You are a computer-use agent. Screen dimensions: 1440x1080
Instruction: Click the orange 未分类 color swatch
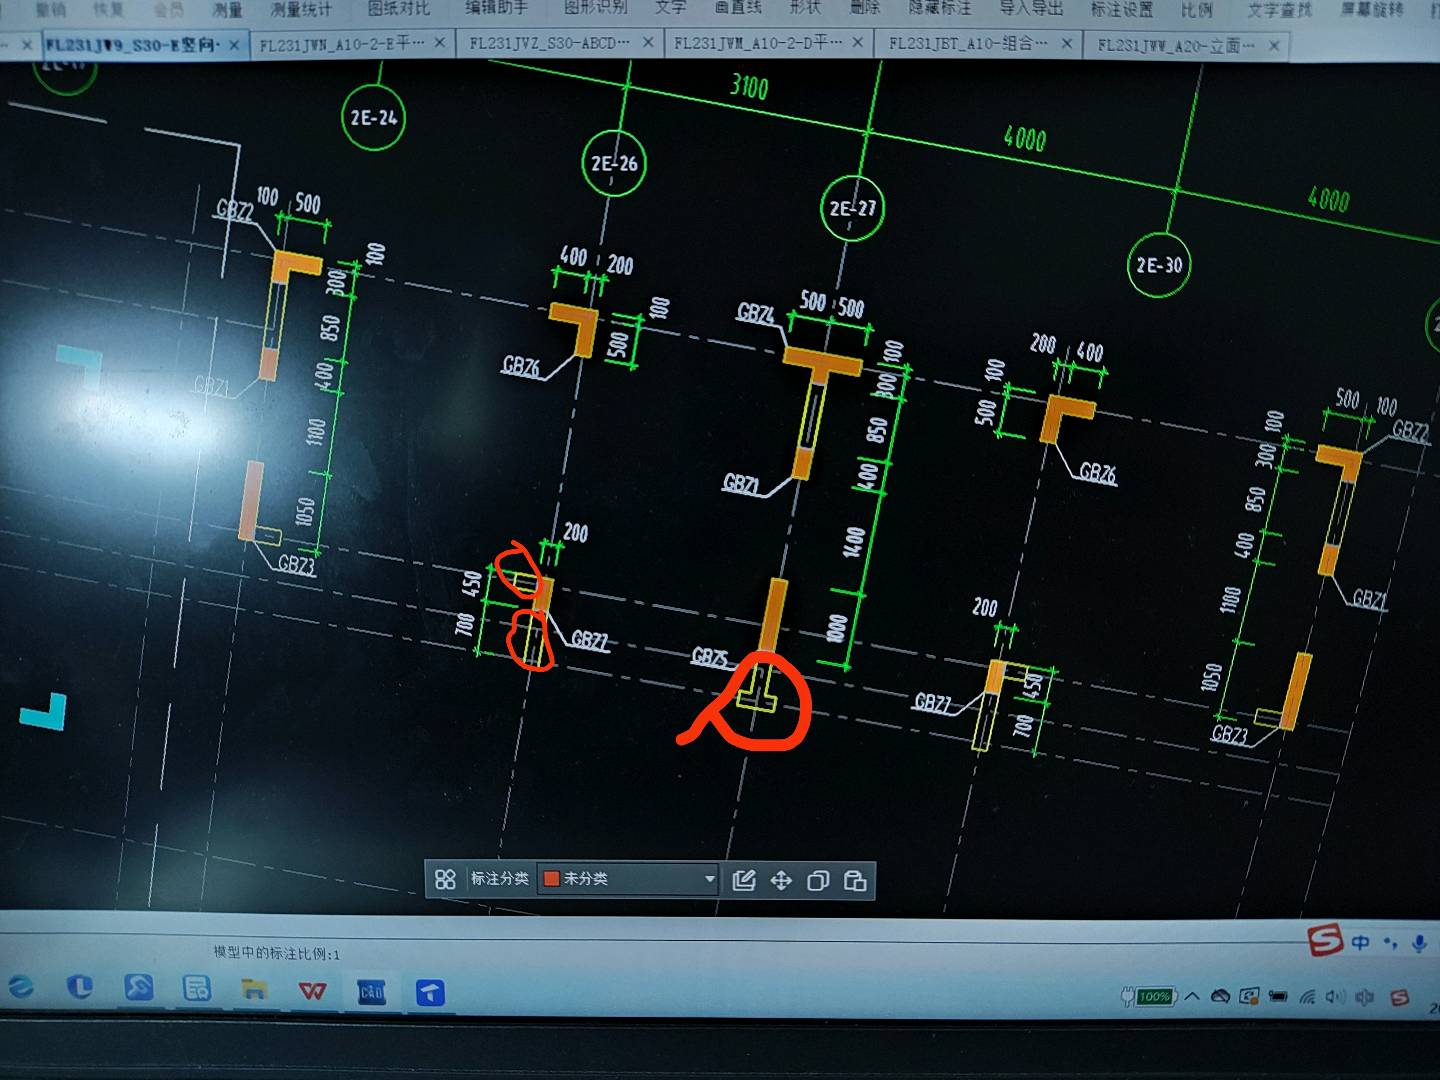pos(551,879)
